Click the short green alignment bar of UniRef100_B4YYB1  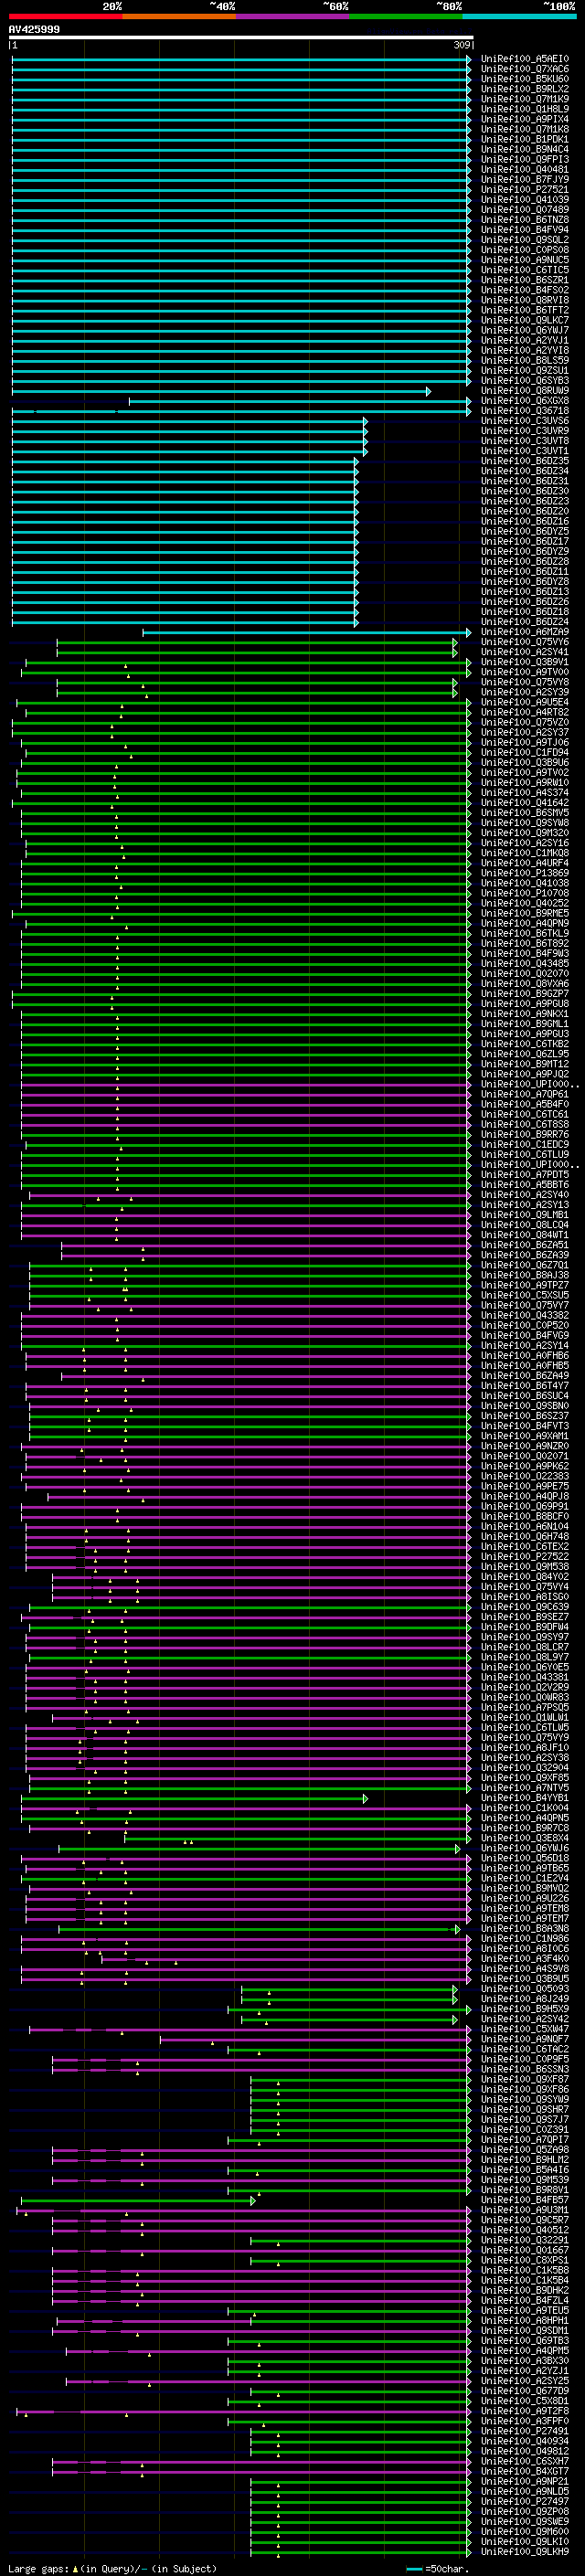(x=194, y=1798)
